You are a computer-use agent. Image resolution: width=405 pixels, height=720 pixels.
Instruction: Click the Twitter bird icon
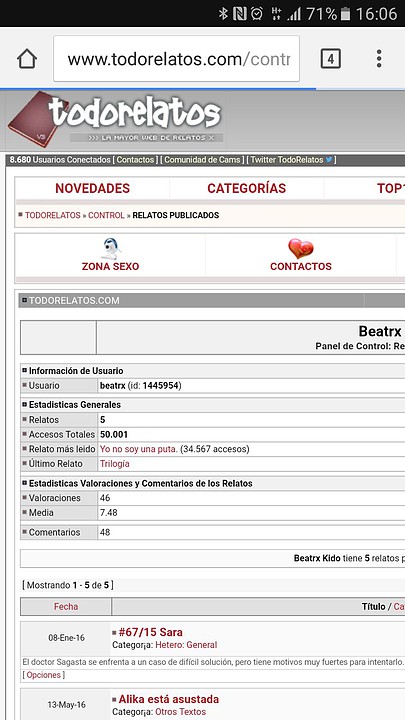point(329,160)
